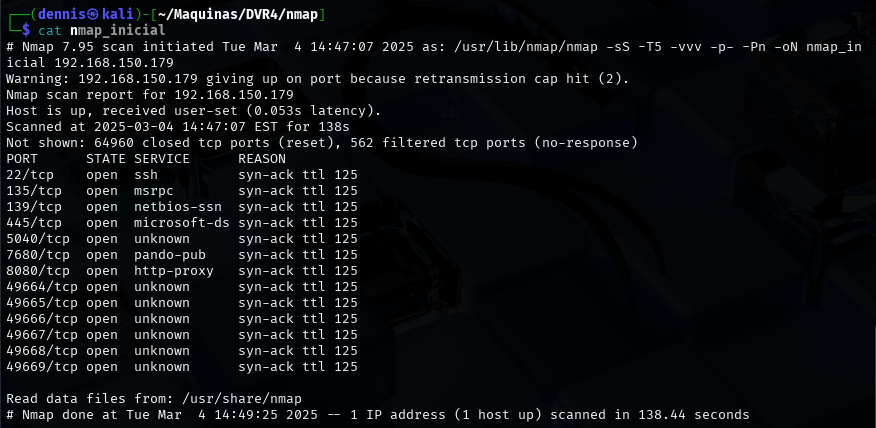The height and width of the screenshot is (428, 876).
Task: Click the 49669/tcp port entry
Action: [x=42, y=367]
